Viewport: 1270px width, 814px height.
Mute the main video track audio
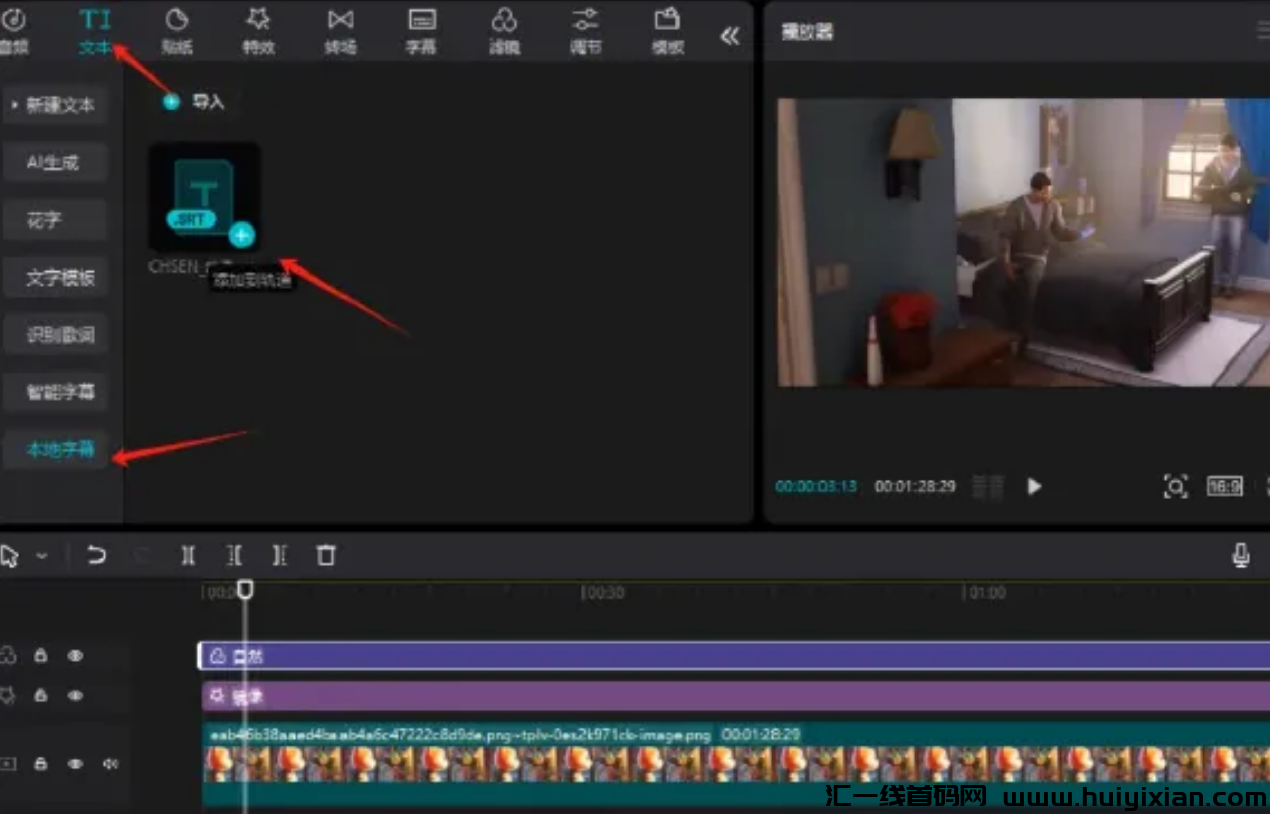click(x=110, y=764)
